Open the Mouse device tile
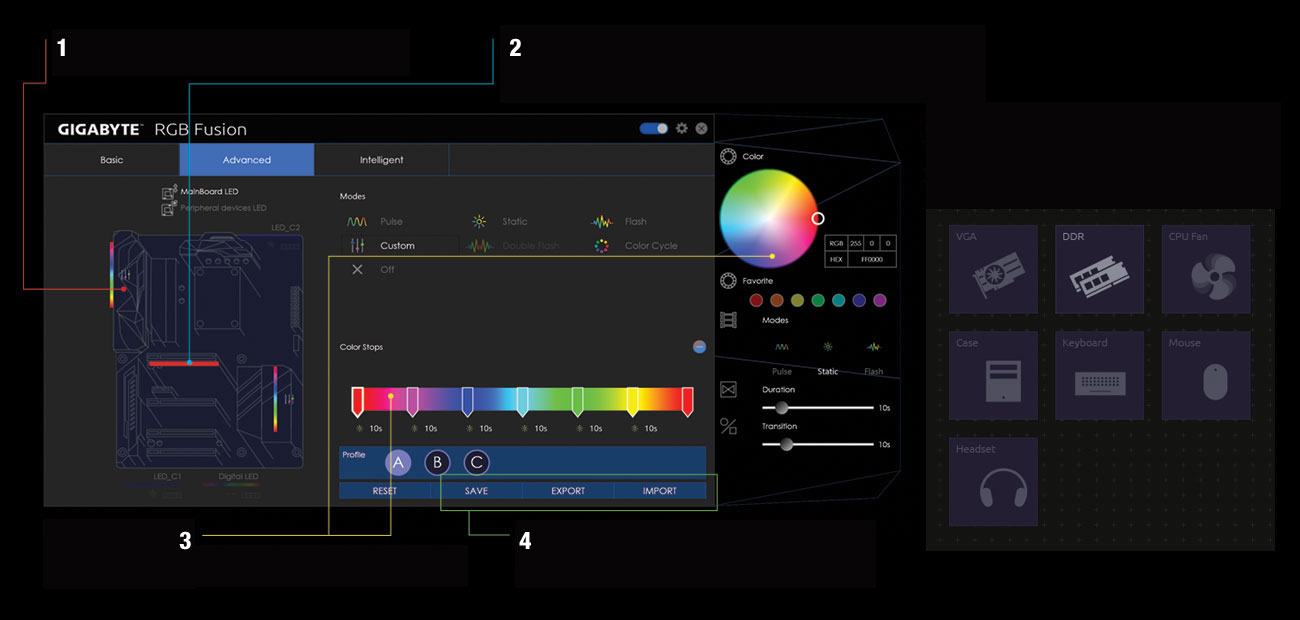Screen dimensions: 1300x620 click(1206, 375)
